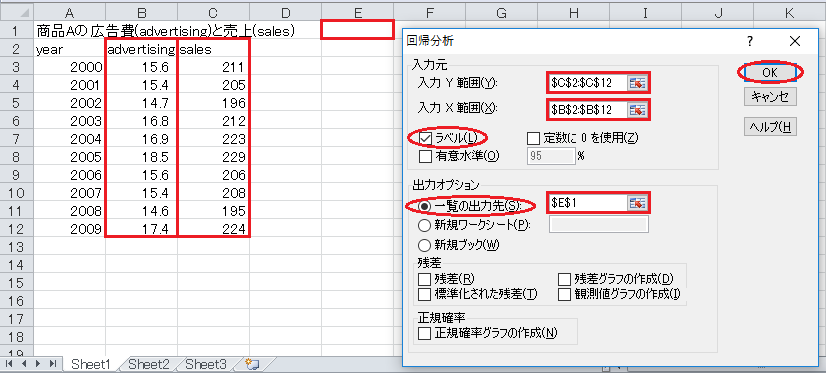Check 残差グラフの作成(D) checkbox
Viewport: 826px width, 373px height.
(x=565, y=279)
